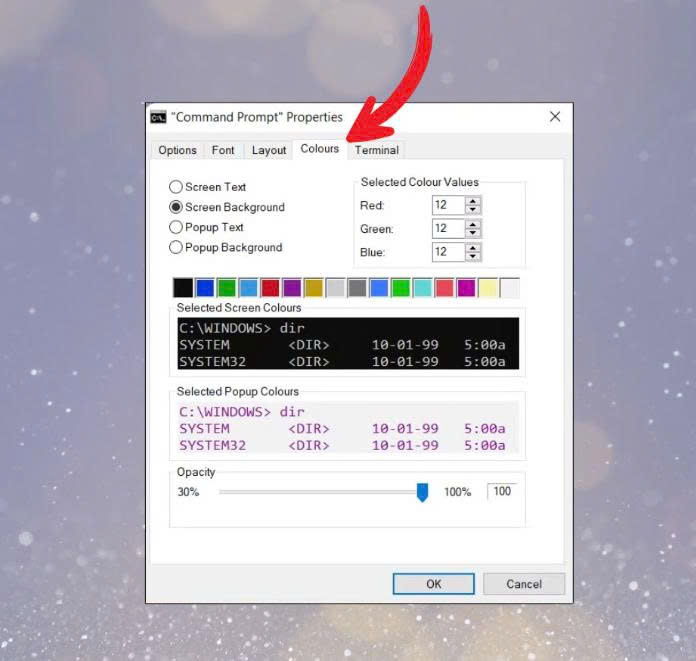Image resolution: width=696 pixels, height=661 pixels.
Task: Decrease the Blue value with down arrow
Action: tap(473, 257)
